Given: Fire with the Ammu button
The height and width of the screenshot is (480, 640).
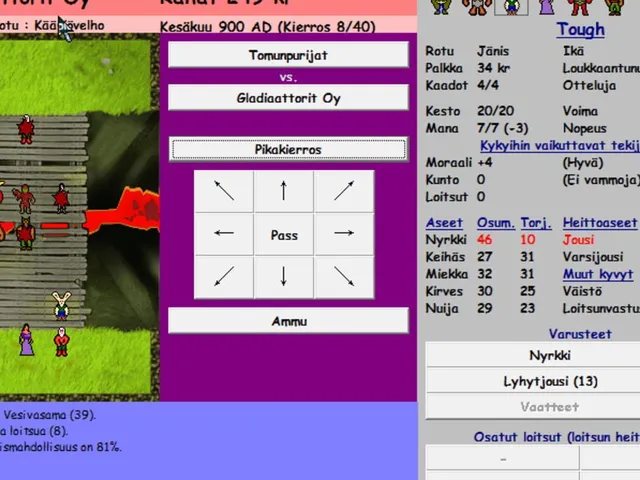Looking at the screenshot, I should (288, 321).
